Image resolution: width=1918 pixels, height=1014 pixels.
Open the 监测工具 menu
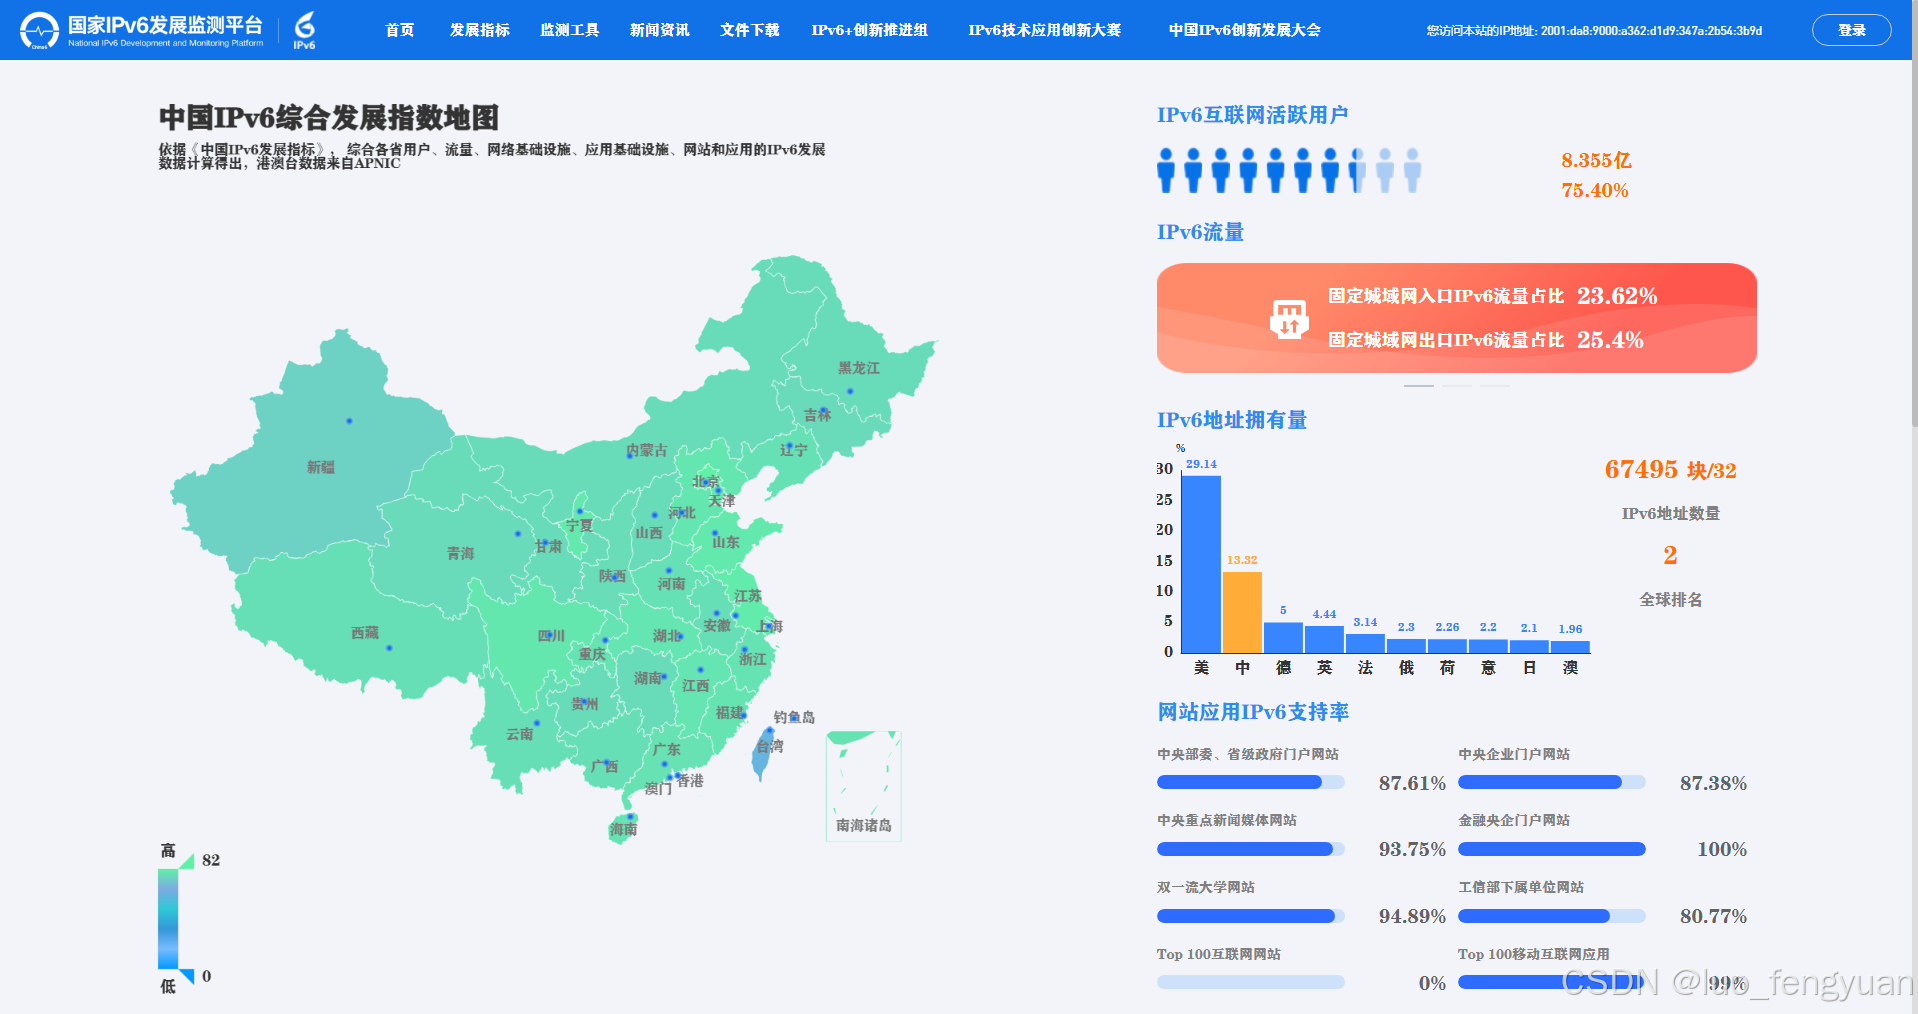pos(570,30)
